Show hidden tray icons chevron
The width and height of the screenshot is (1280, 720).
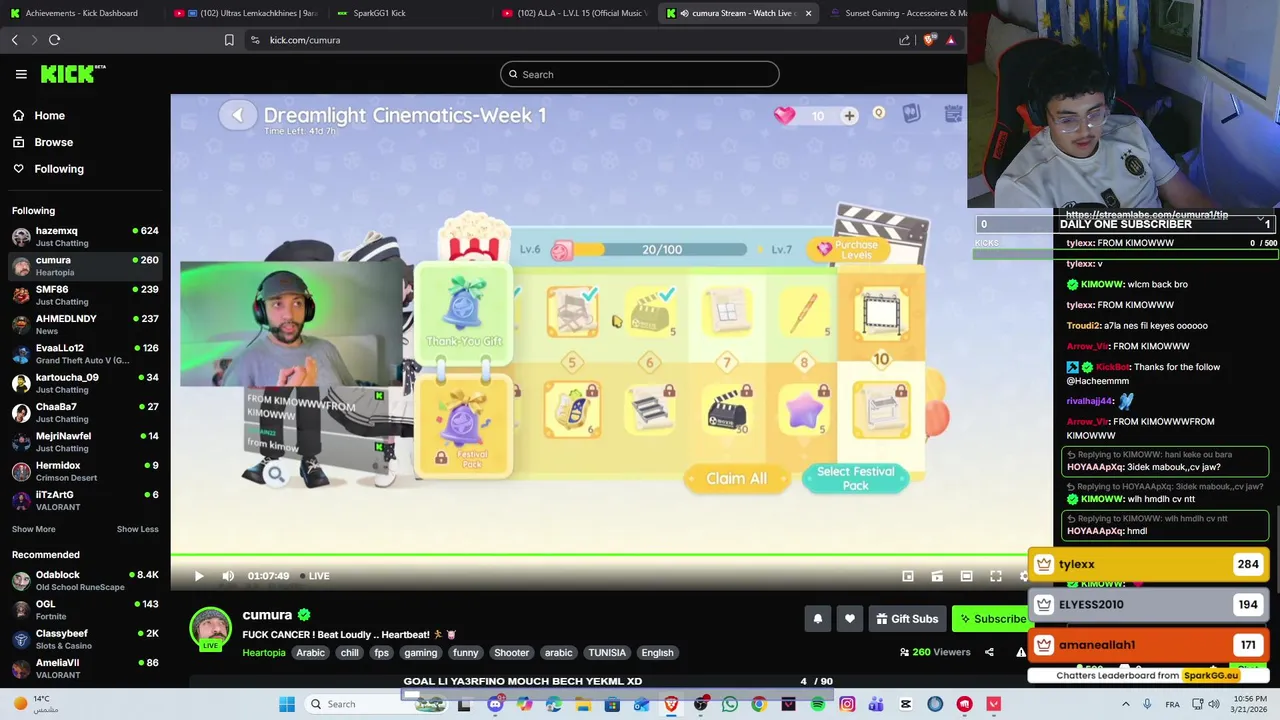1126,704
